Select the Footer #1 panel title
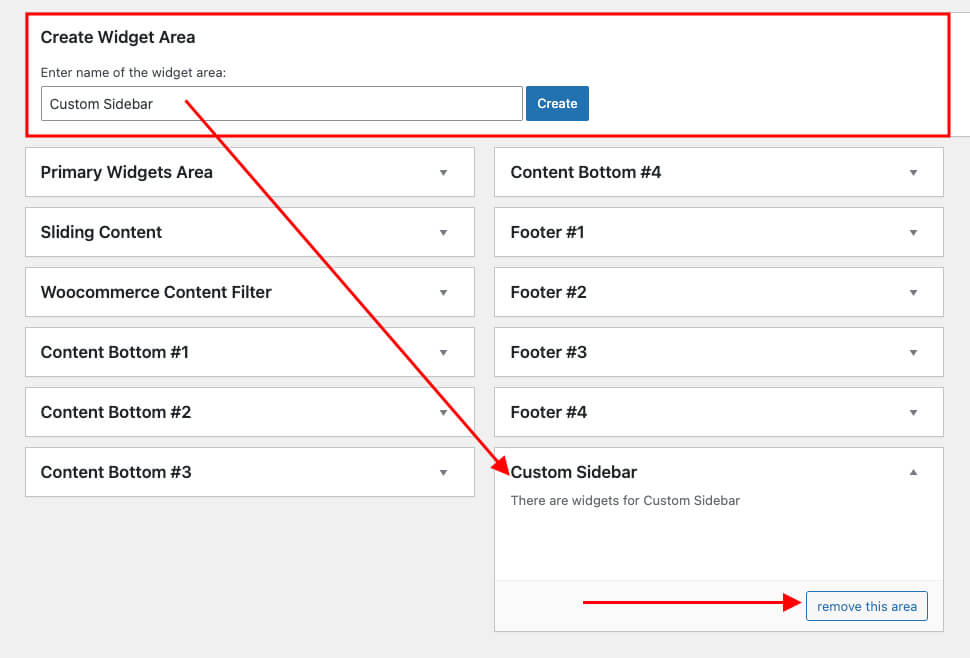The width and height of the screenshot is (970, 658). (x=547, y=232)
